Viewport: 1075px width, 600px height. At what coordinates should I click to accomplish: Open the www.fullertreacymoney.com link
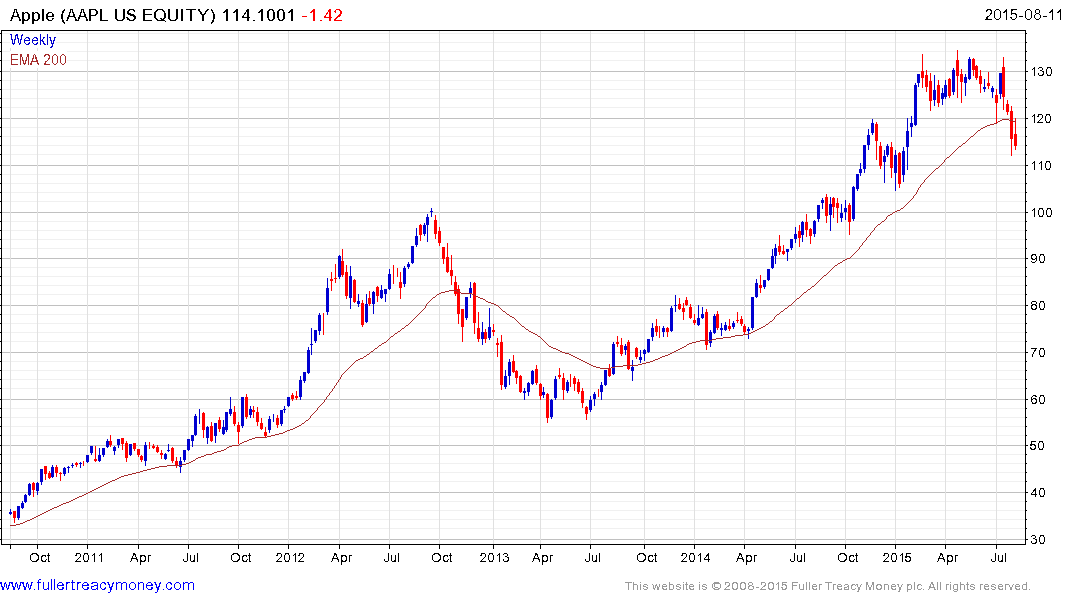point(97,585)
